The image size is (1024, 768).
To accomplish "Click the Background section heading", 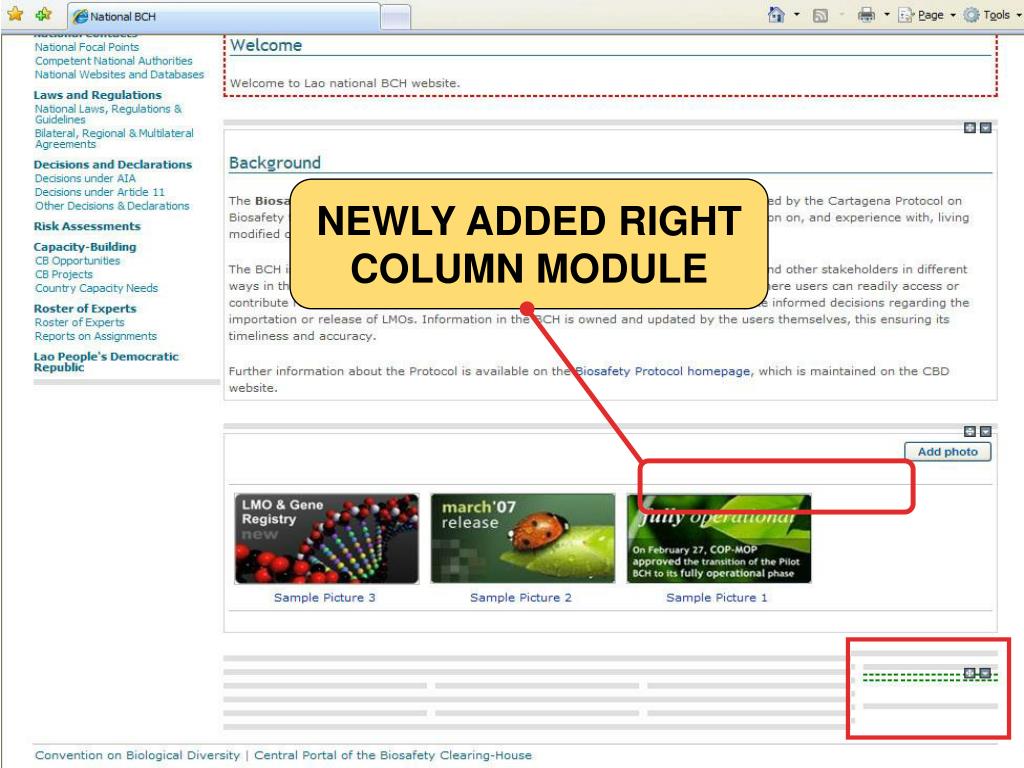I will pos(275,163).
